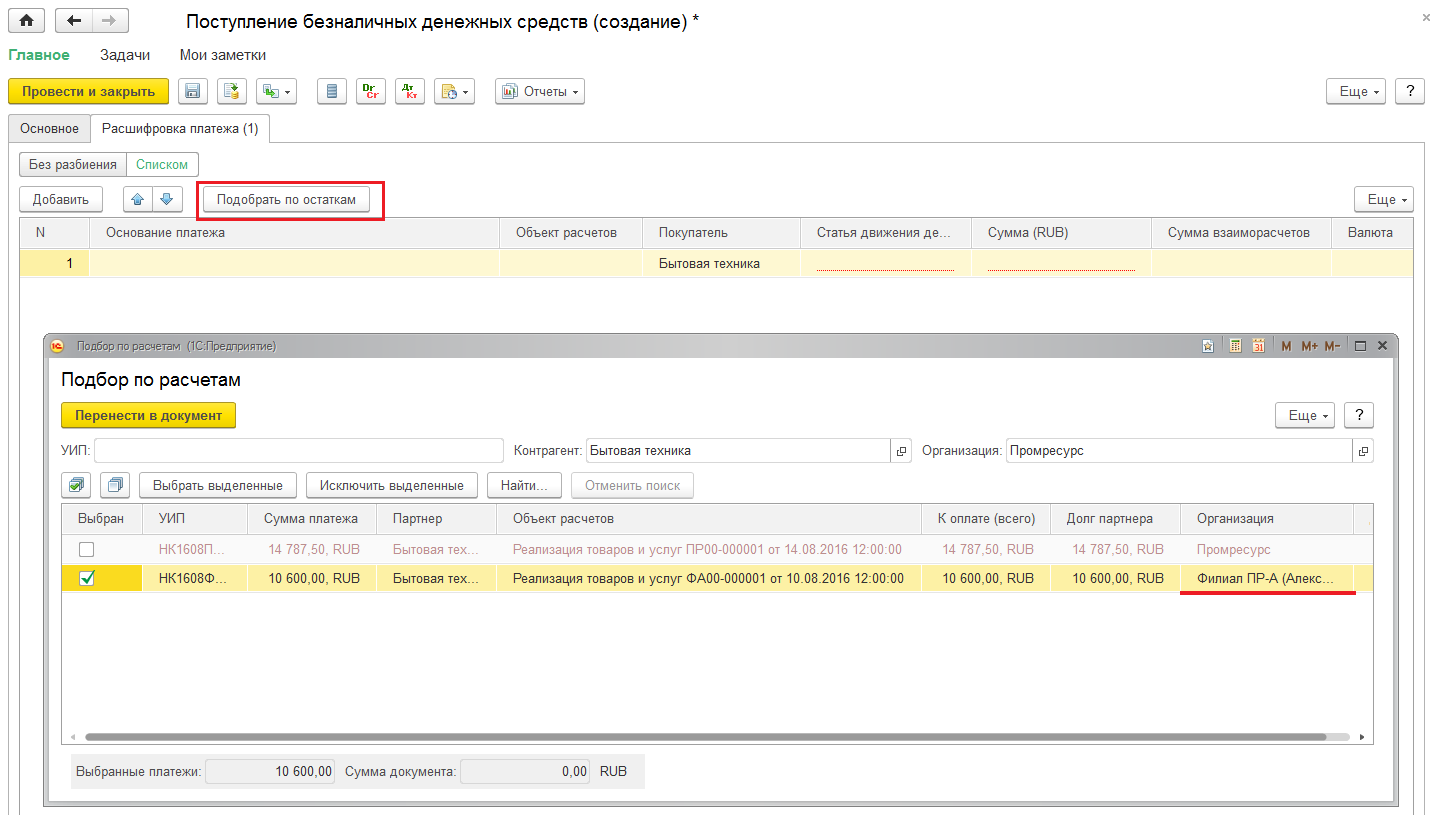Screen dimensions: 1439x815
Task: Maximize the Подбор по расчетам window
Action: coord(1360,346)
